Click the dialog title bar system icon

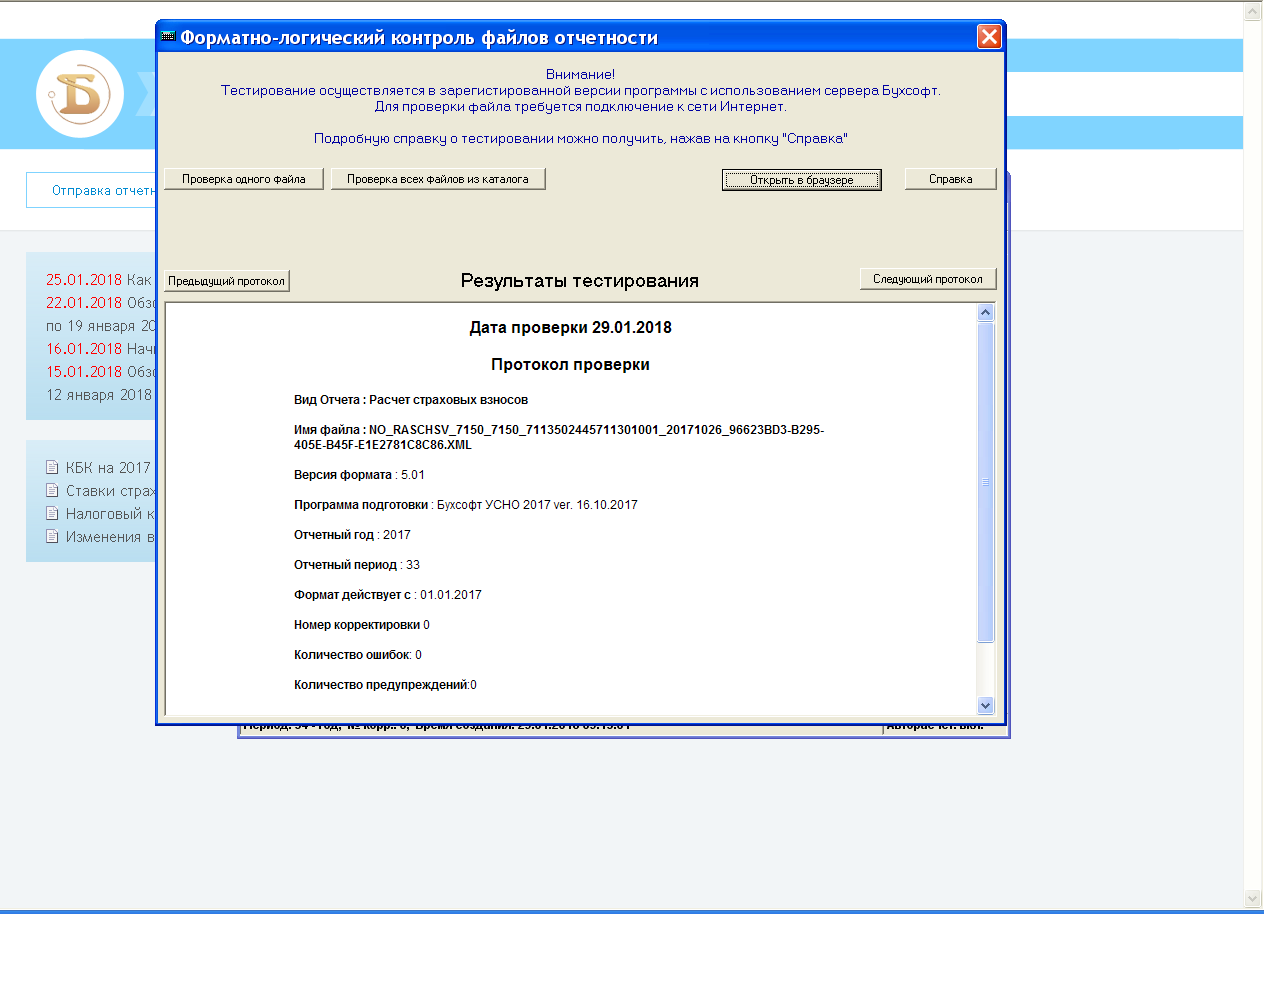168,37
